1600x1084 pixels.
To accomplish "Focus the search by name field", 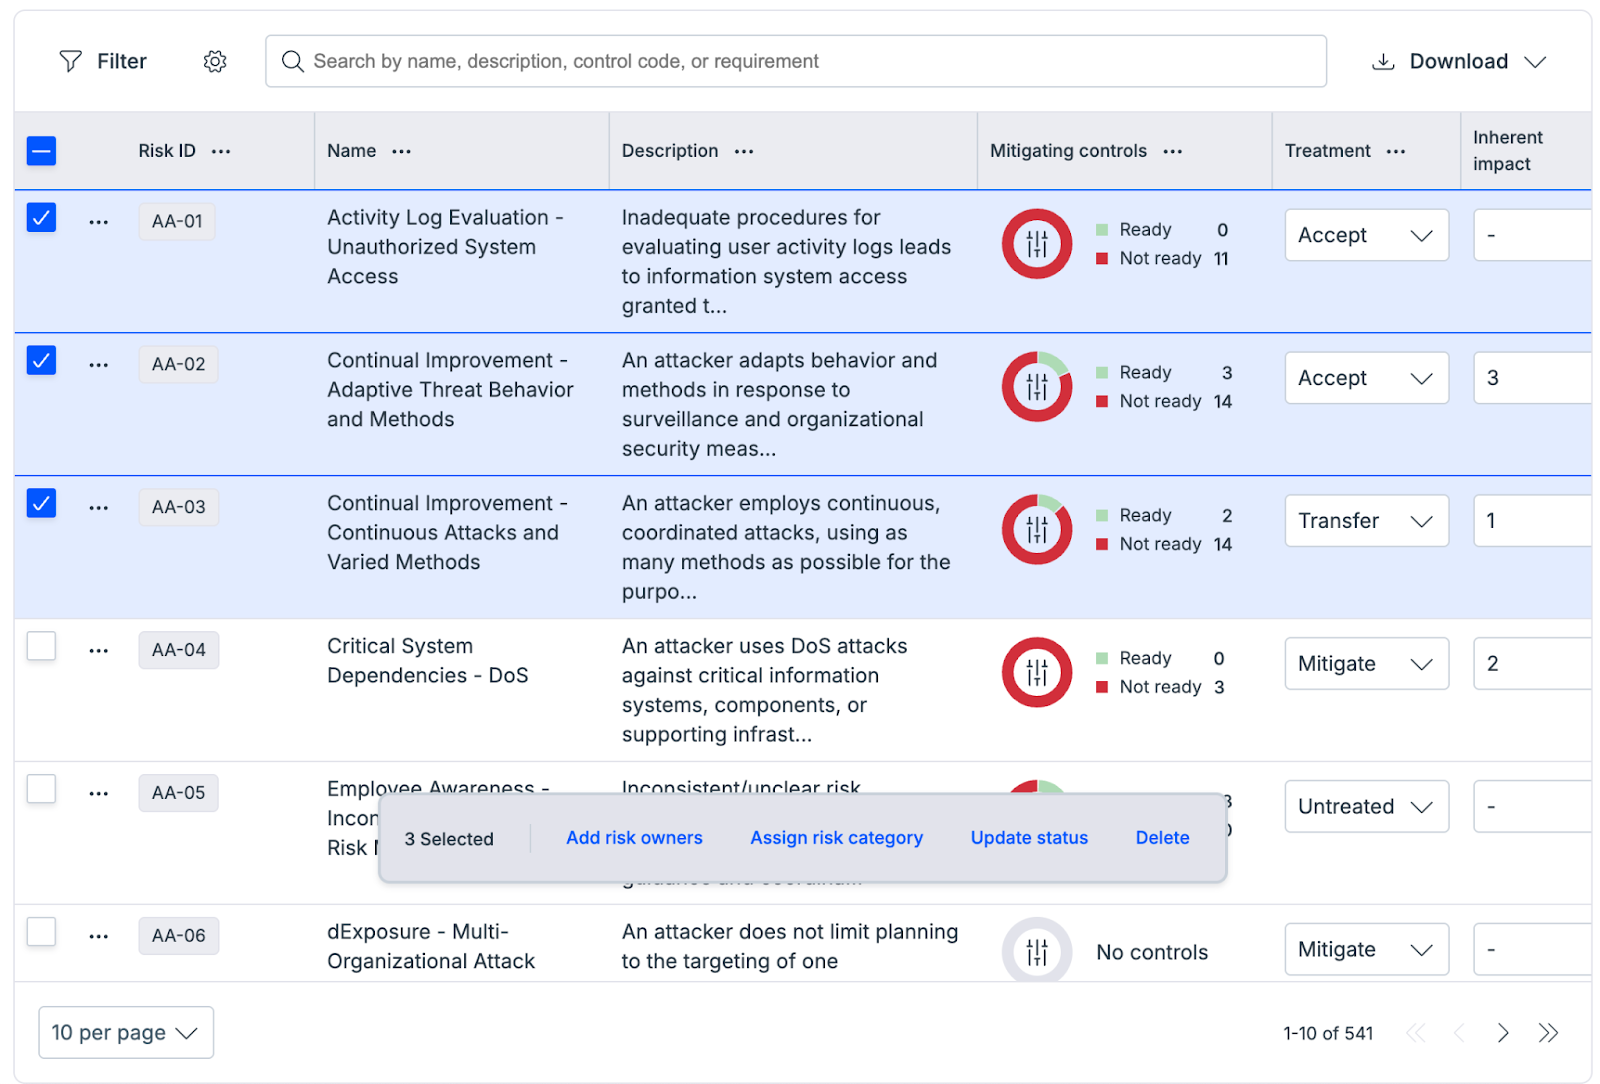I will pos(796,62).
